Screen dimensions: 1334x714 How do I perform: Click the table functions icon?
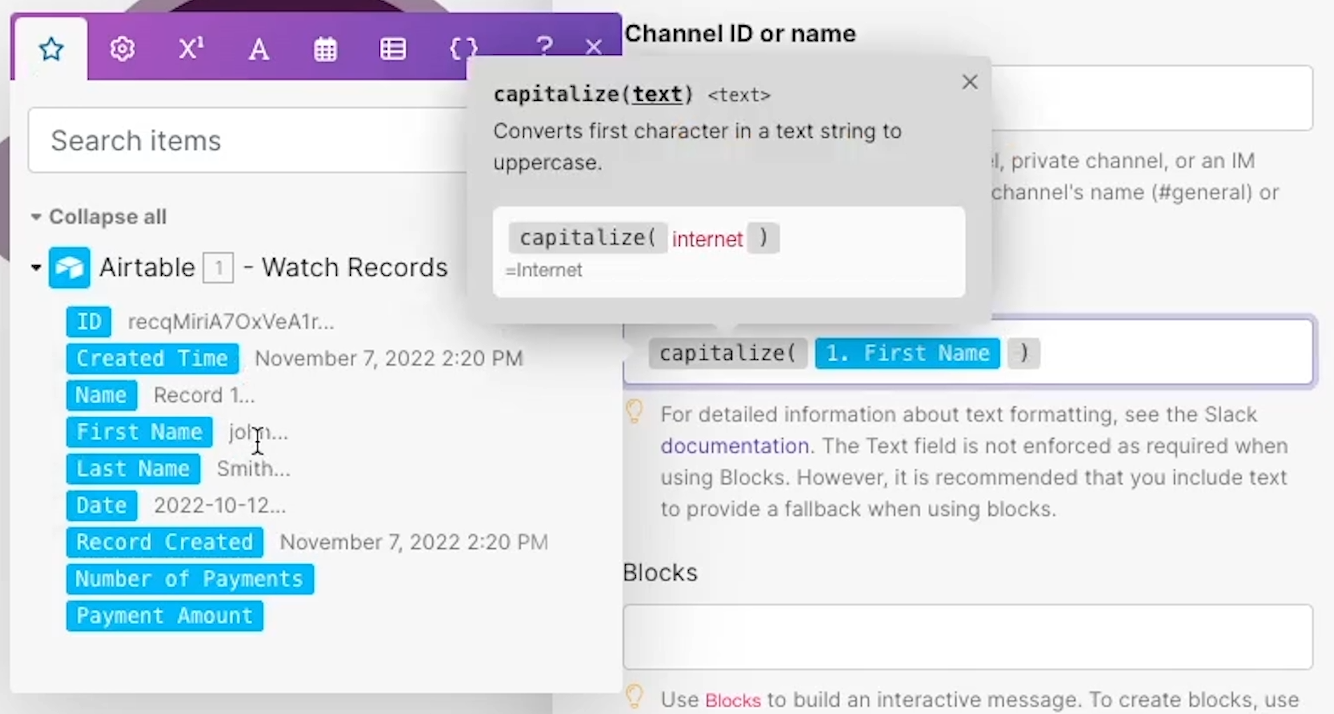[392, 48]
